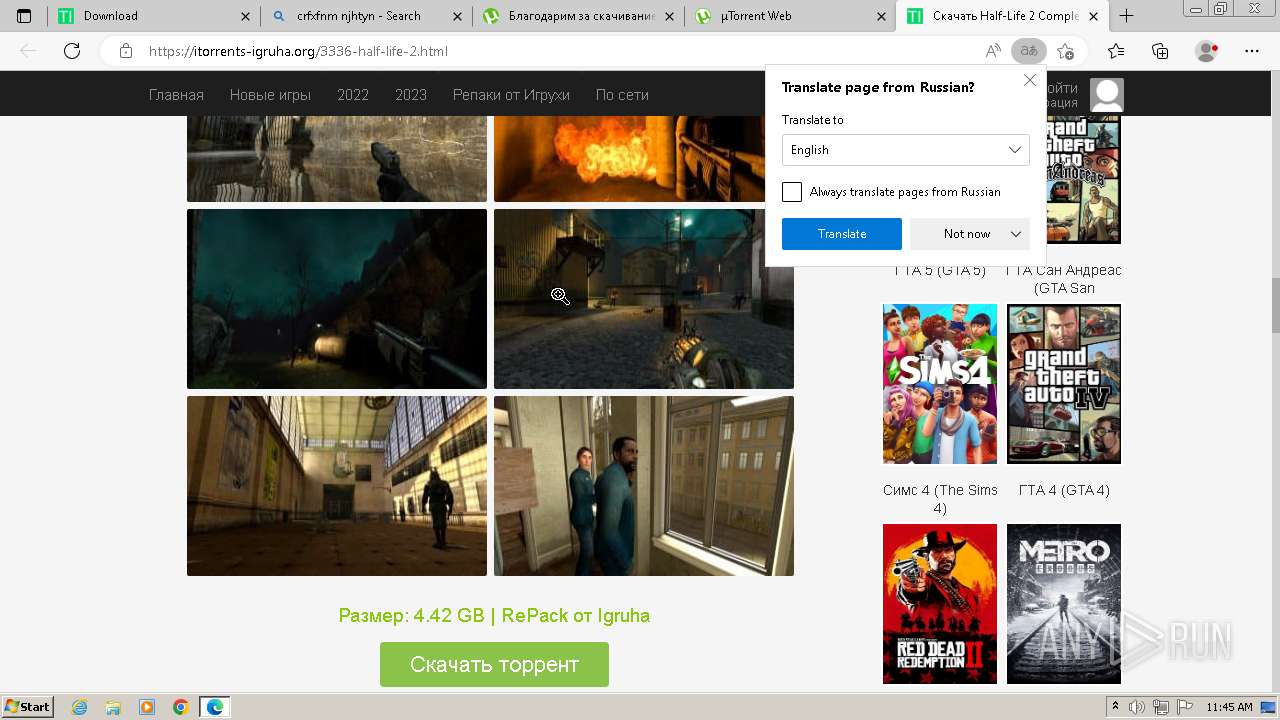
Task: Open Новые игры in the site menu
Action: (270, 95)
